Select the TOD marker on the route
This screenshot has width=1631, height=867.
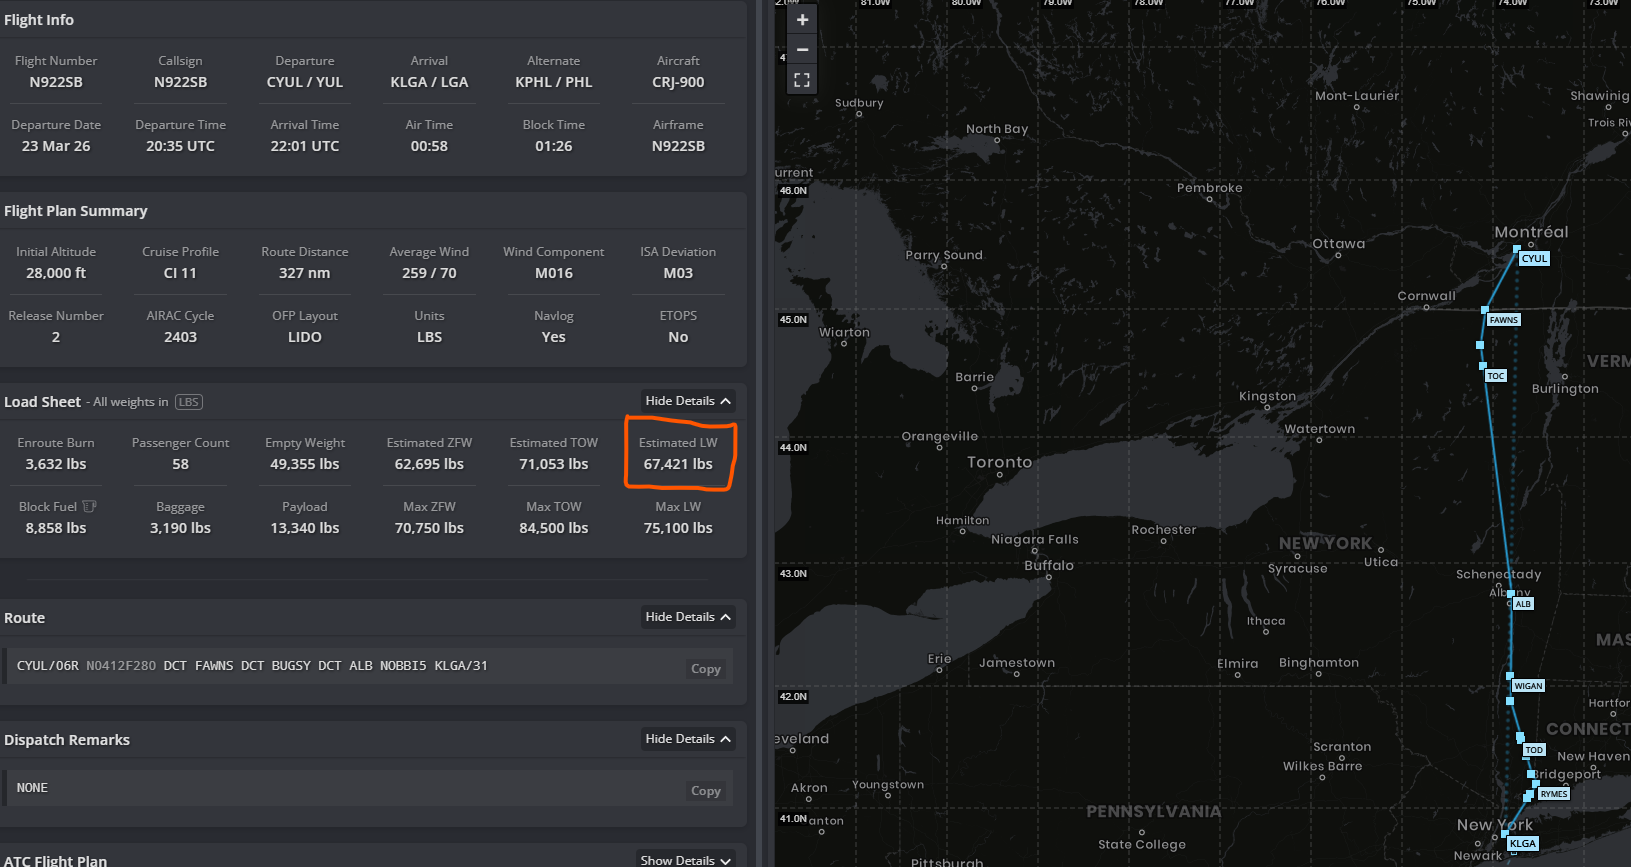1534,750
